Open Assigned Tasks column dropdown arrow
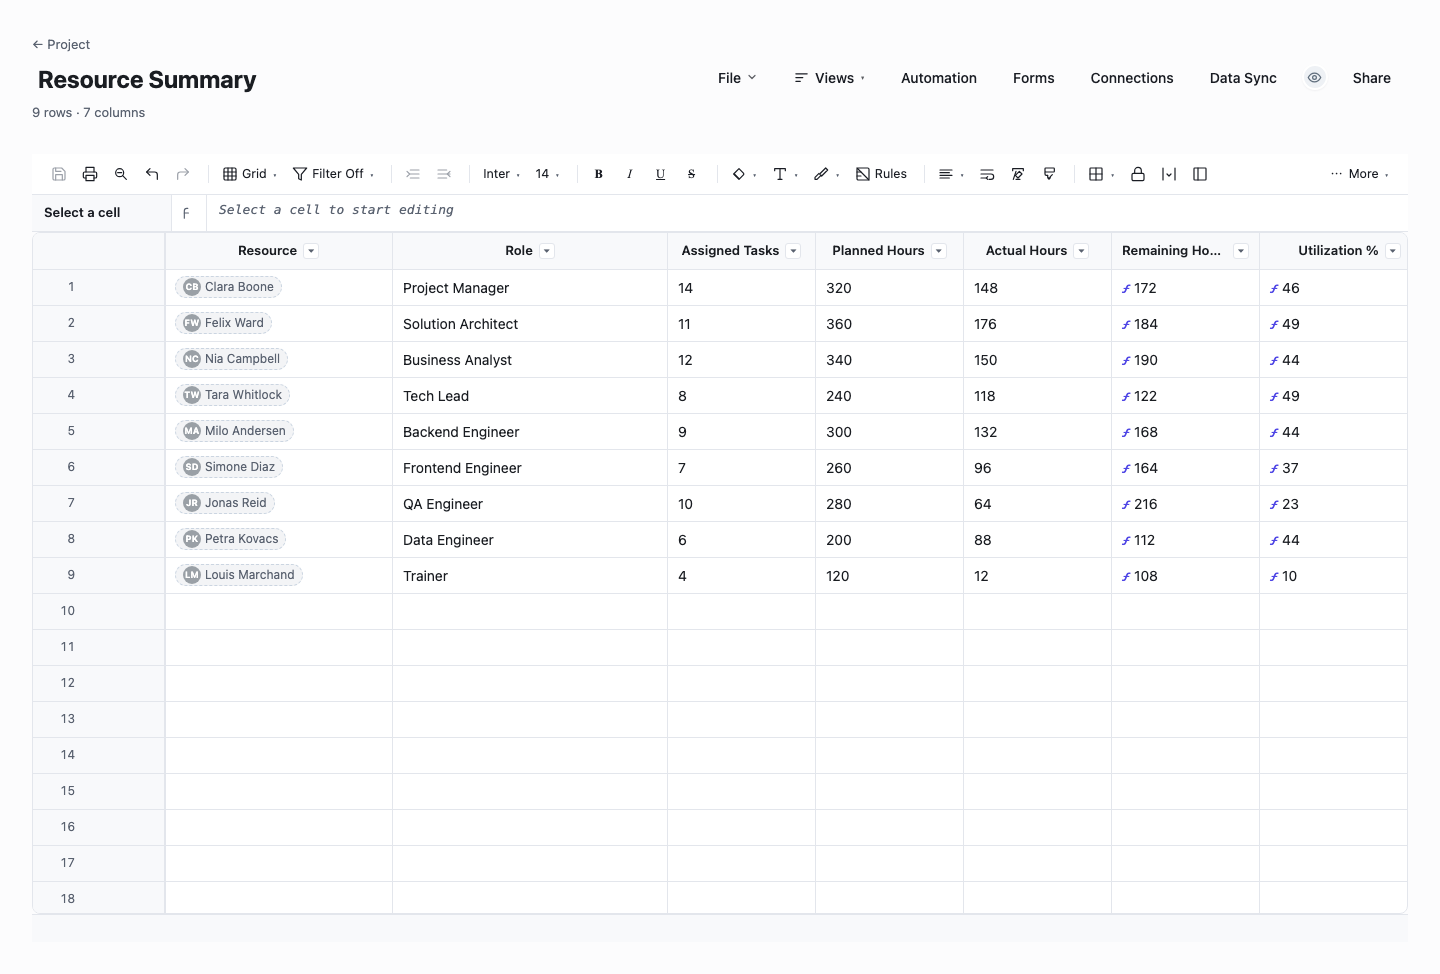 793,251
